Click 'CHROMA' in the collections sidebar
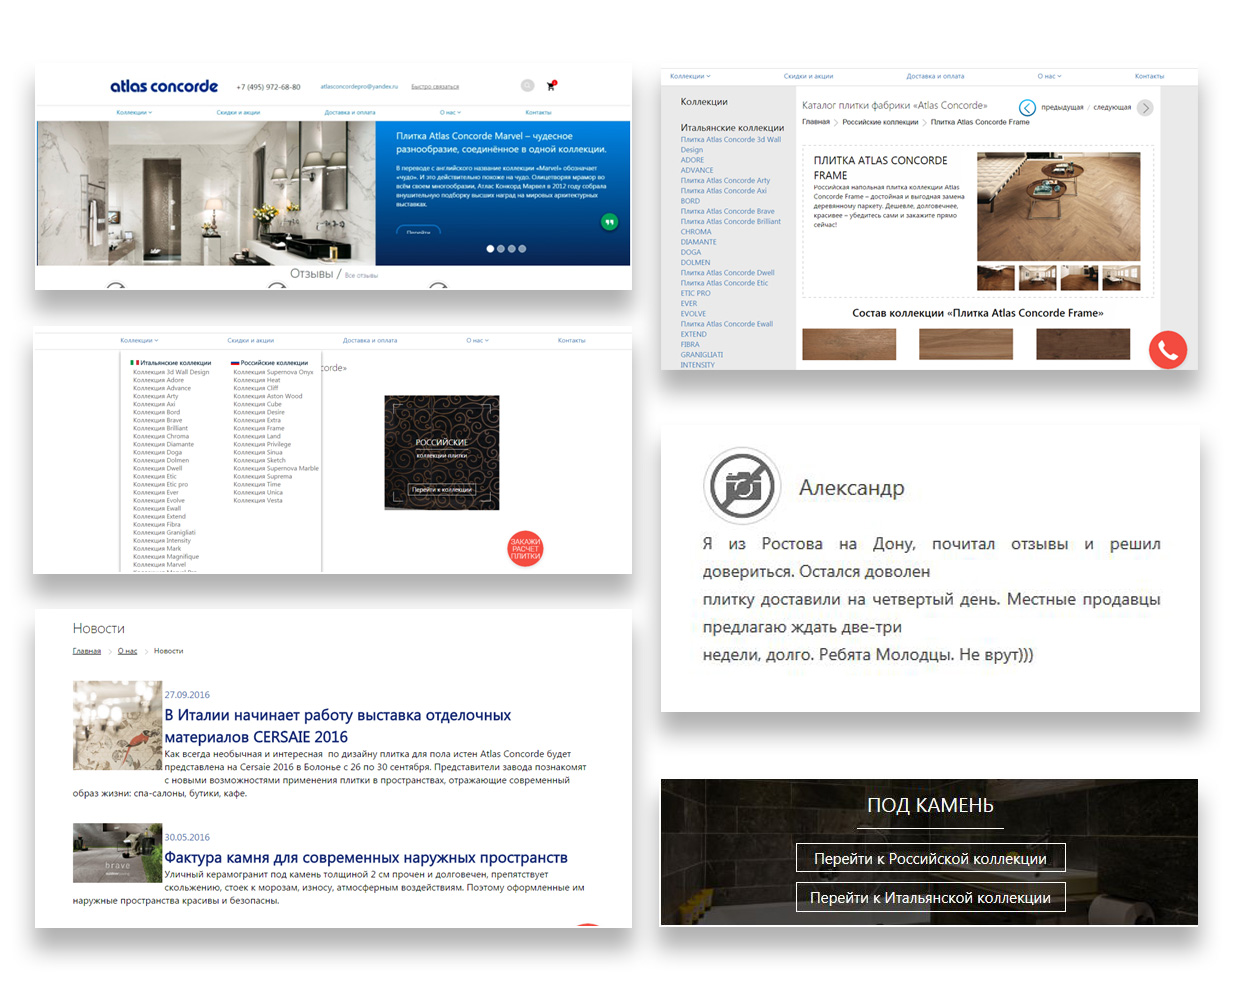 click(696, 232)
